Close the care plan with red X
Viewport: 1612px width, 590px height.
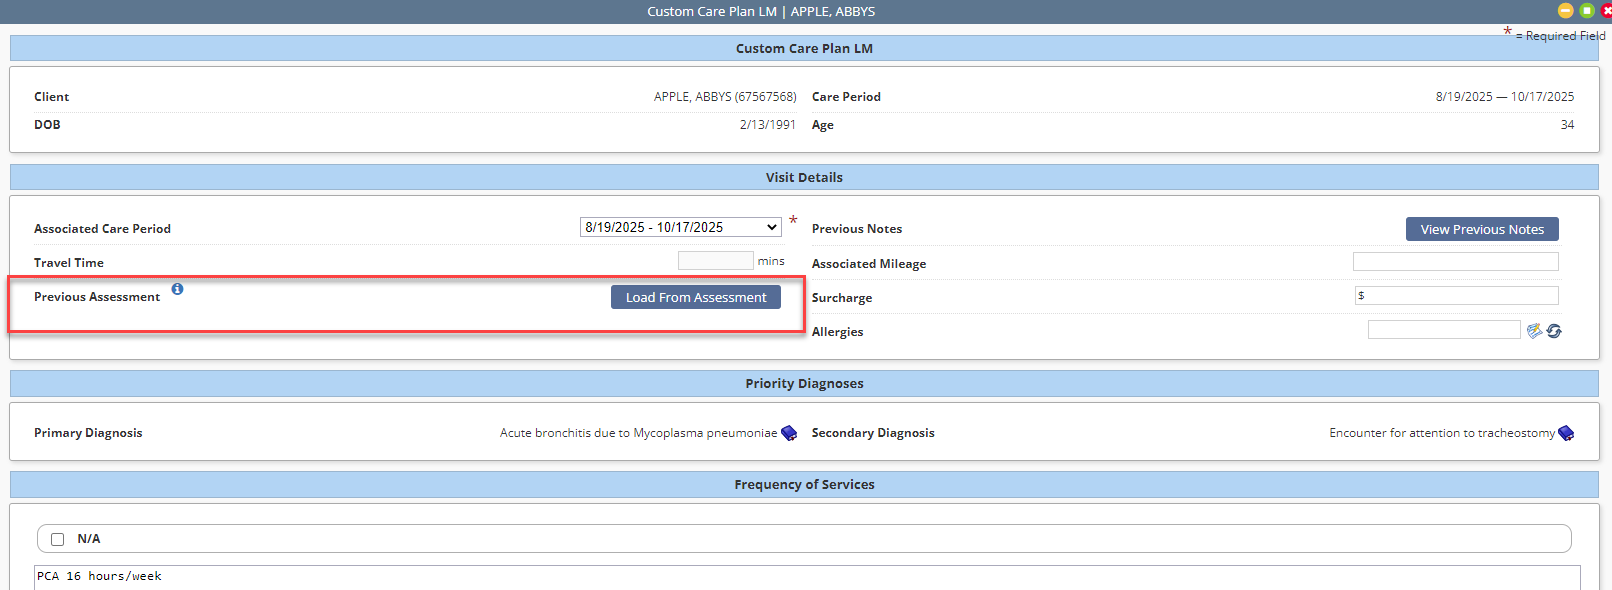click(1606, 10)
